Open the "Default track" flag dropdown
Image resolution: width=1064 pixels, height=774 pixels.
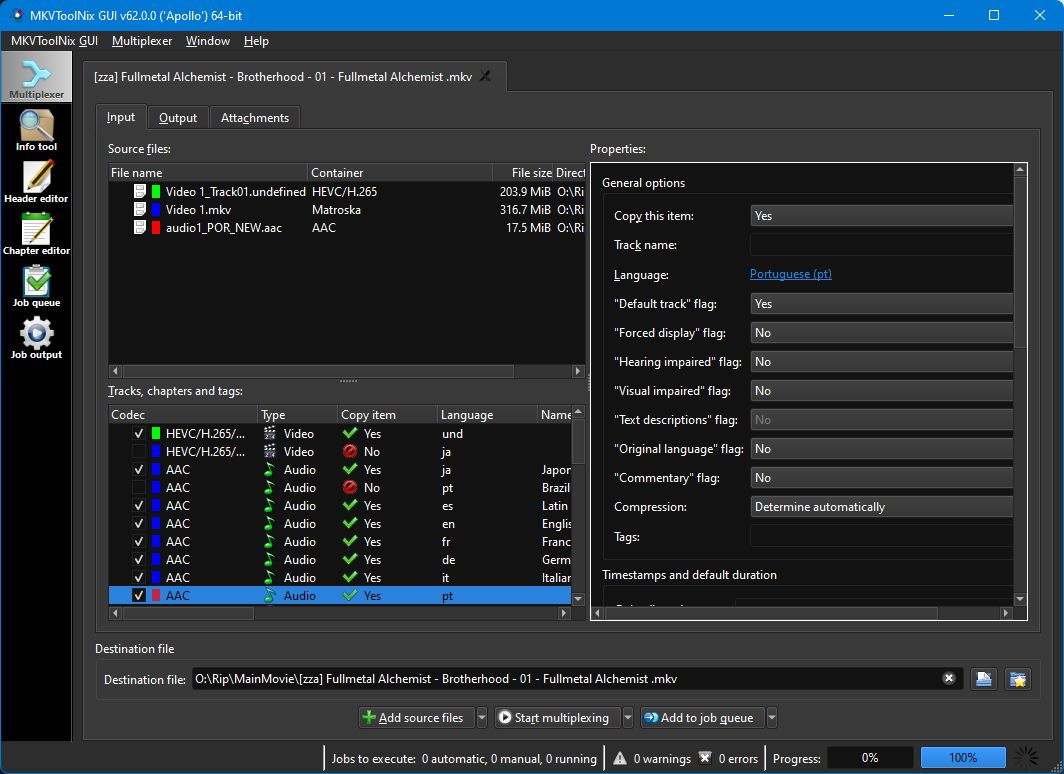click(x=881, y=304)
